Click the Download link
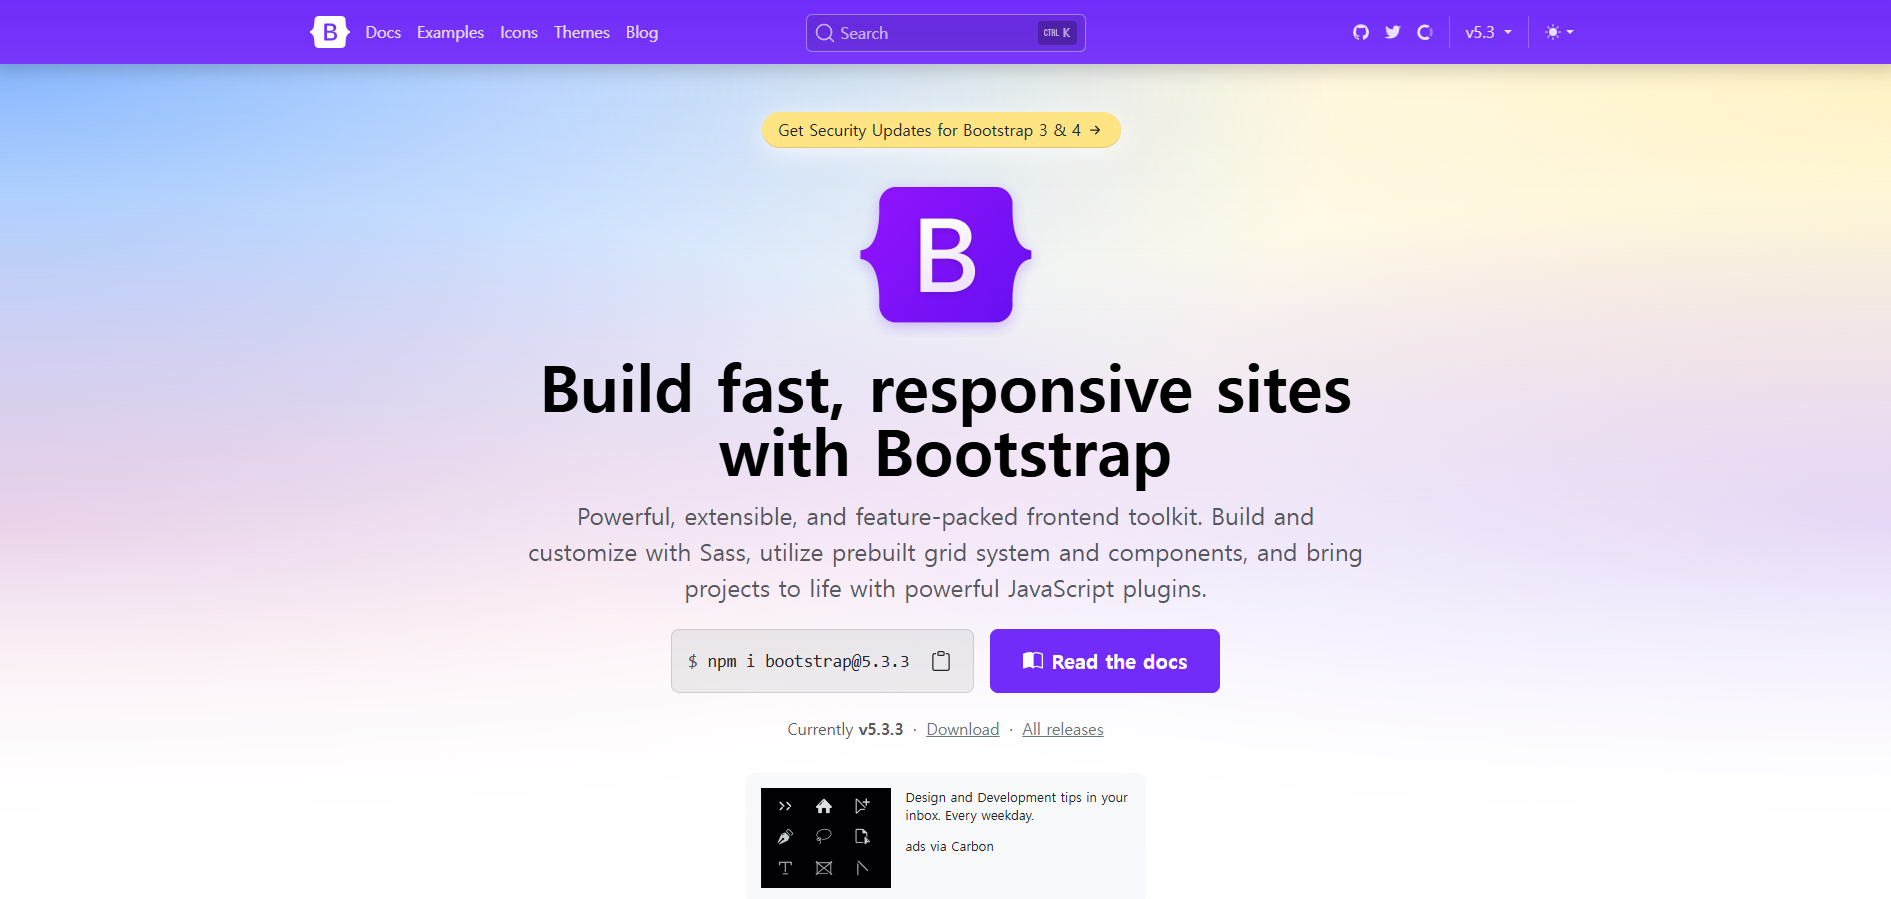This screenshot has width=1891, height=899. [x=963, y=729]
